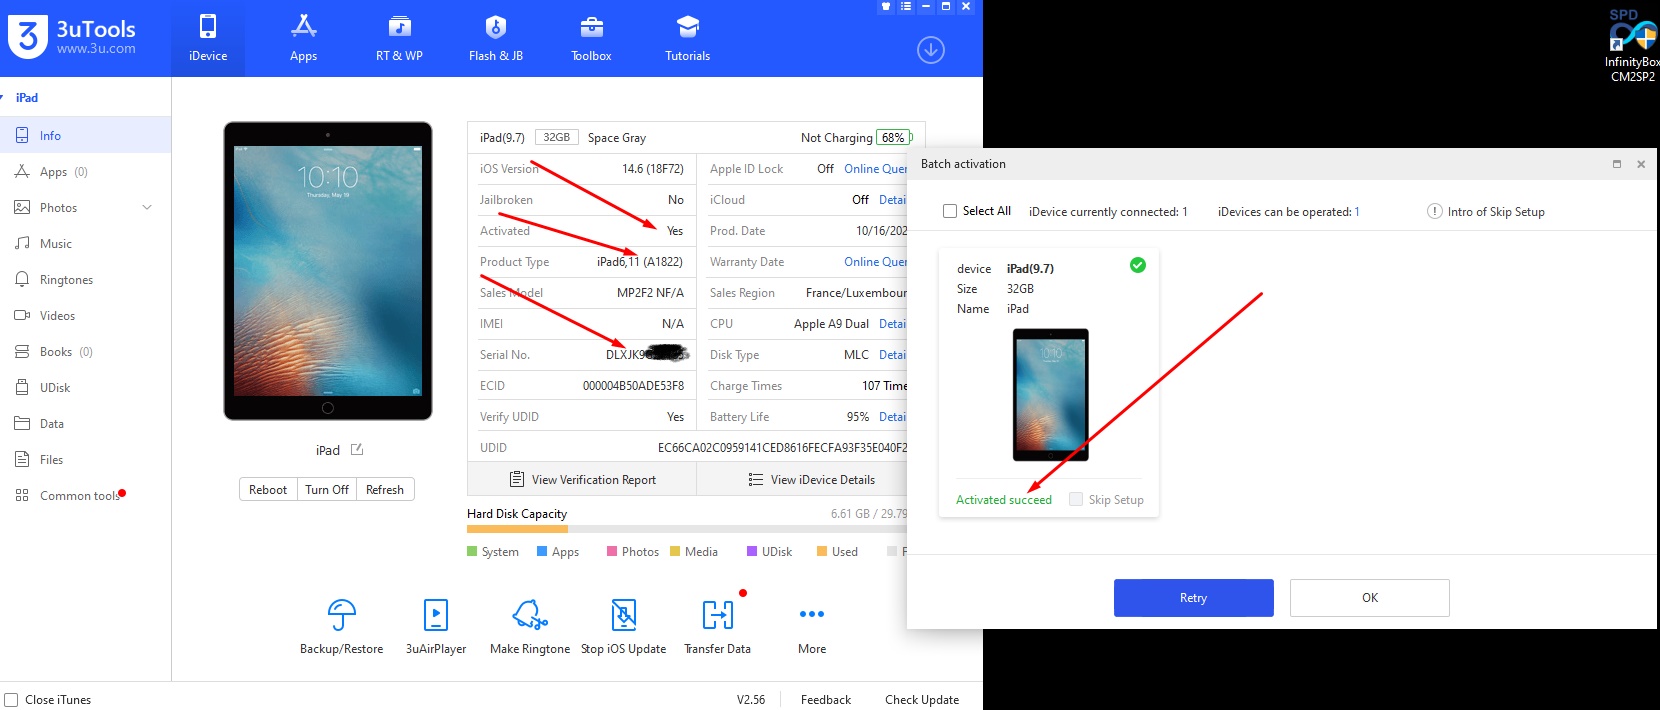Click Intro of Skip Setup info icon
Image resolution: width=1660 pixels, height=710 pixels.
tap(1435, 211)
